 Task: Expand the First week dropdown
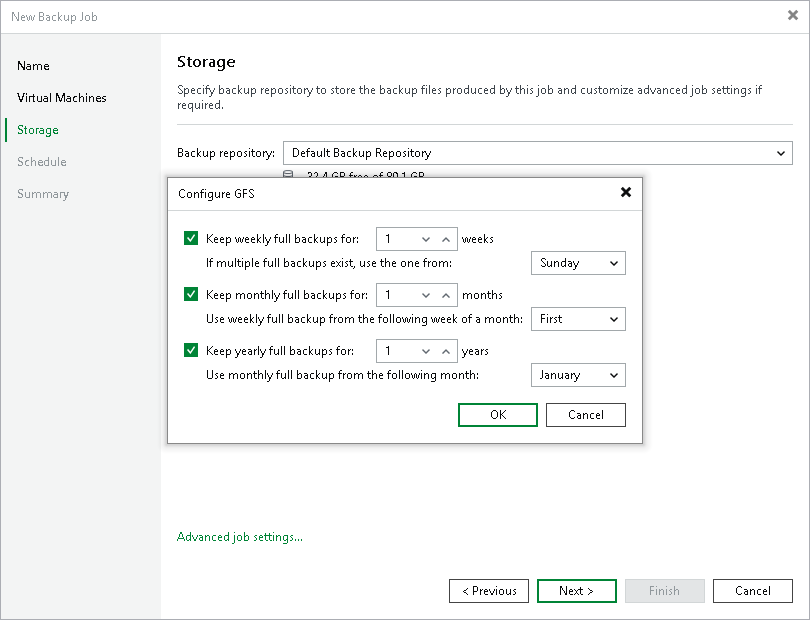pos(578,319)
